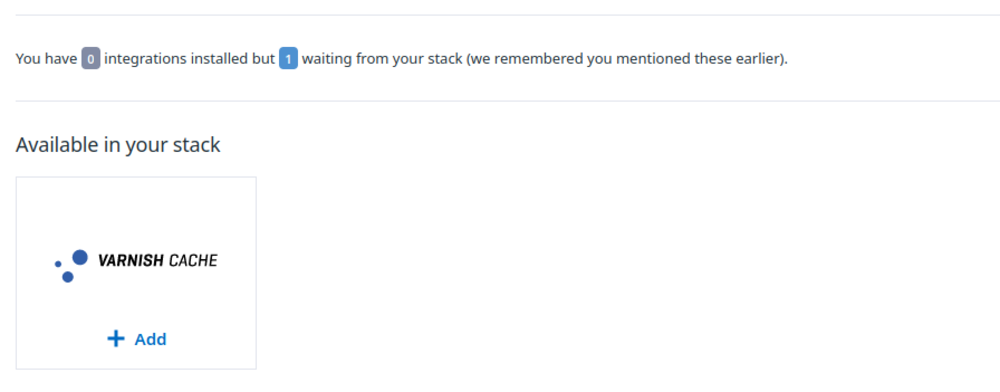1000x392 pixels.
Task: Click the smallest blue dot in Varnish logo
Action: (58, 264)
